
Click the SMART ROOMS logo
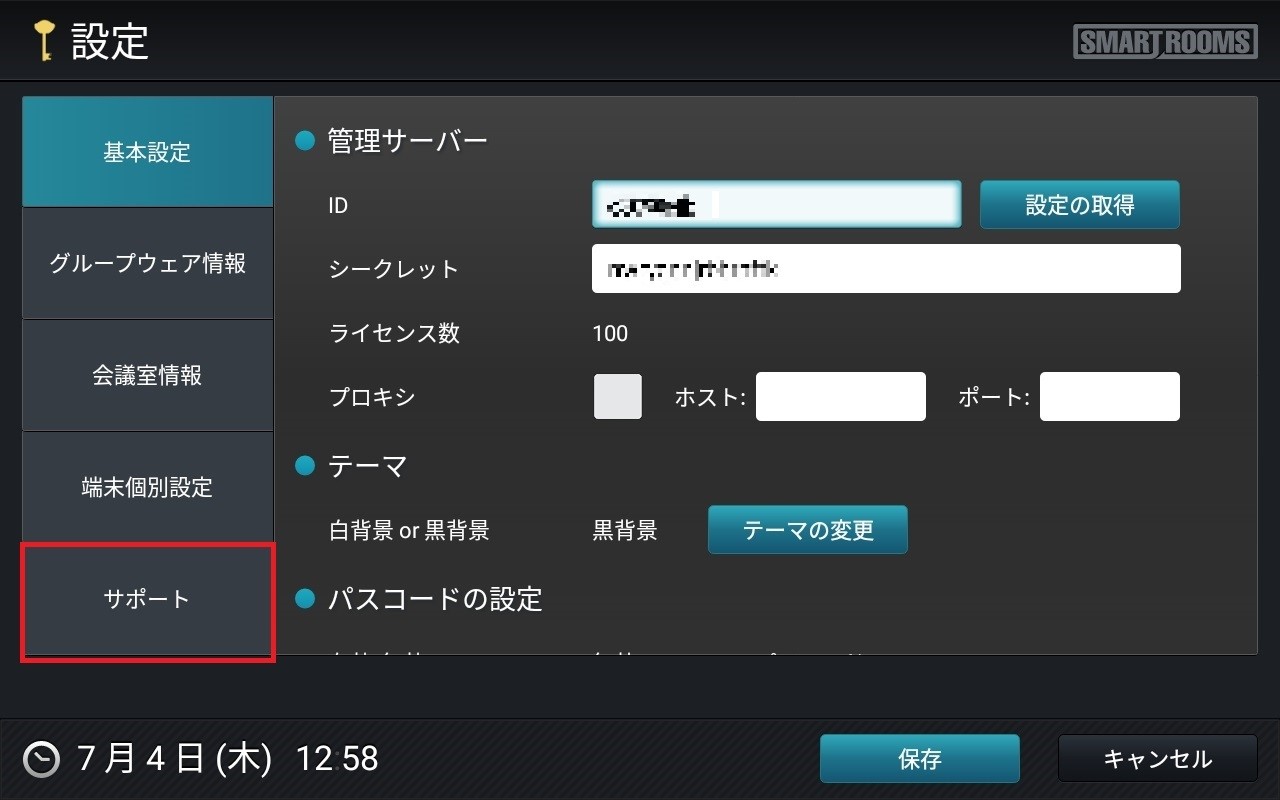coord(1165,42)
